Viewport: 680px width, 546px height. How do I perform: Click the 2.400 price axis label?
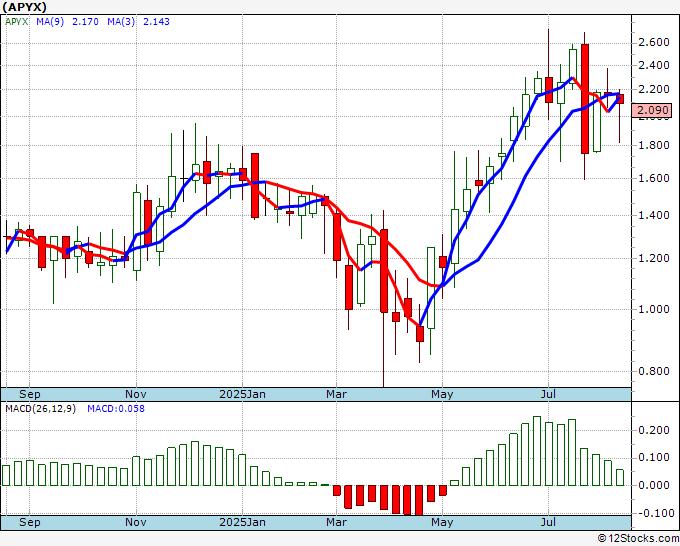654,65
